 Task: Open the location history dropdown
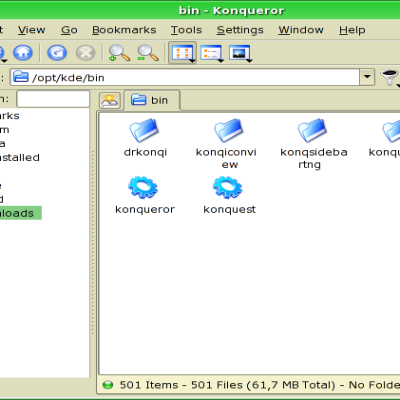click(367, 77)
